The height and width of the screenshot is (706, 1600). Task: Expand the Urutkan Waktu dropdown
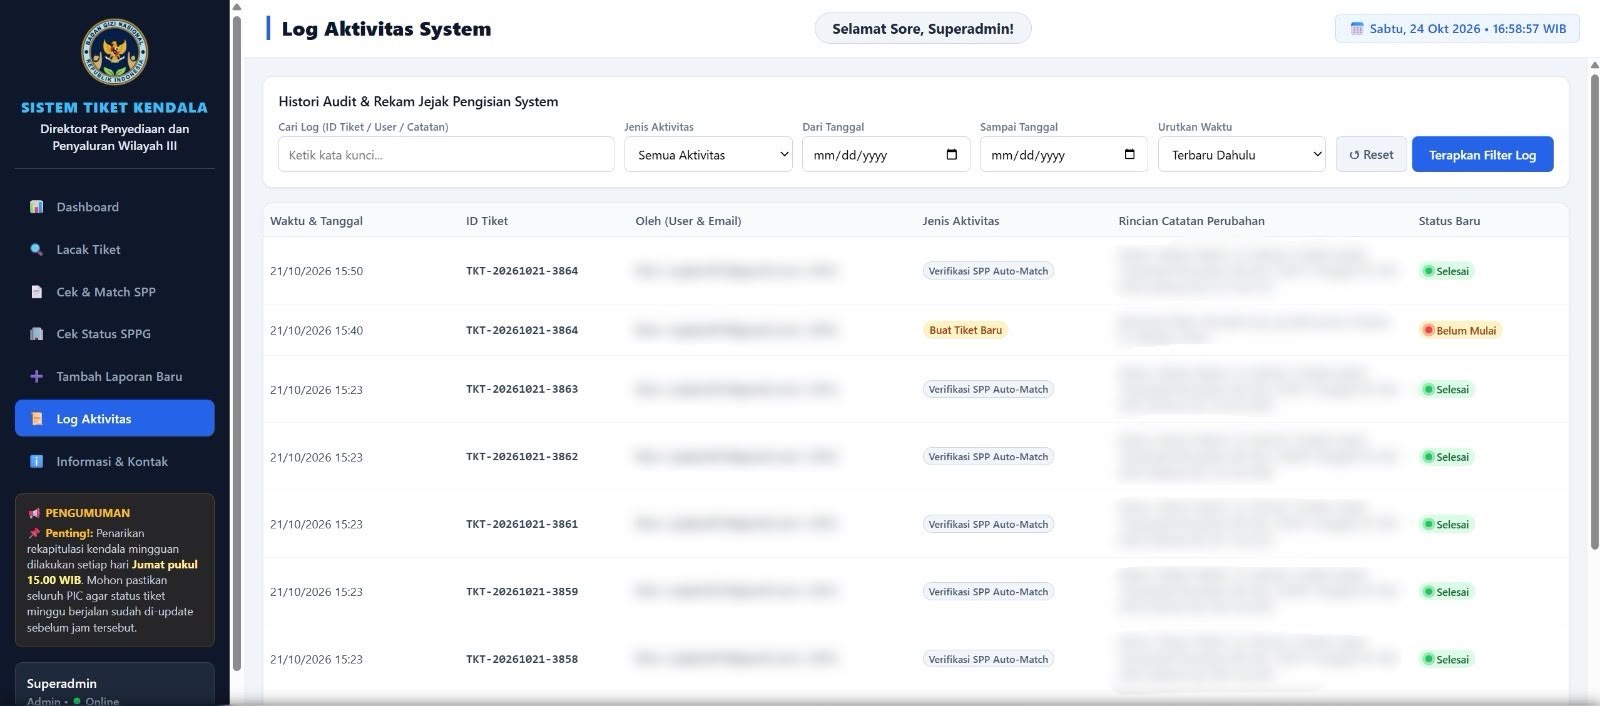pos(1242,155)
